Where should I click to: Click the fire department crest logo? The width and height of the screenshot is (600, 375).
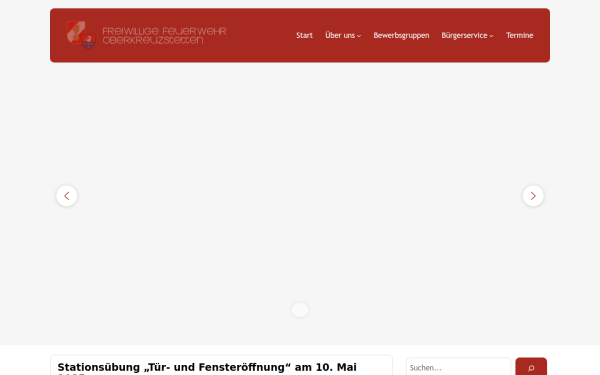pyautogui.click(x=81, y=35)
